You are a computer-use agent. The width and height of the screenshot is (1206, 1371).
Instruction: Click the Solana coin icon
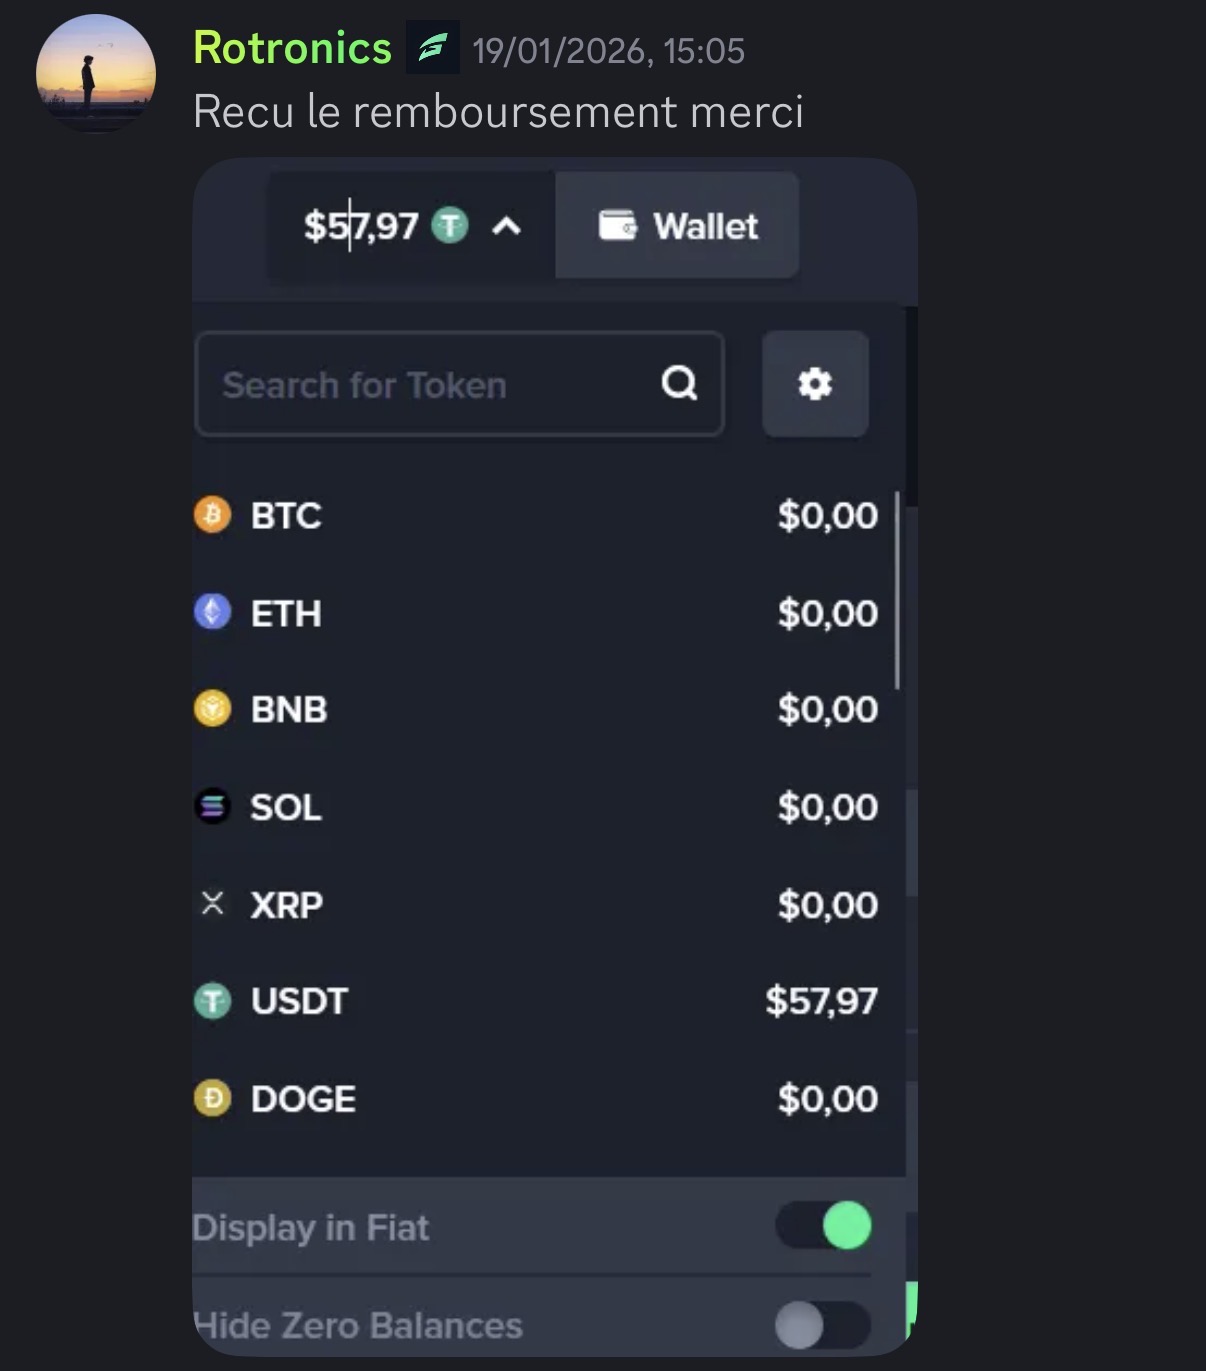(x=212, y=806)
